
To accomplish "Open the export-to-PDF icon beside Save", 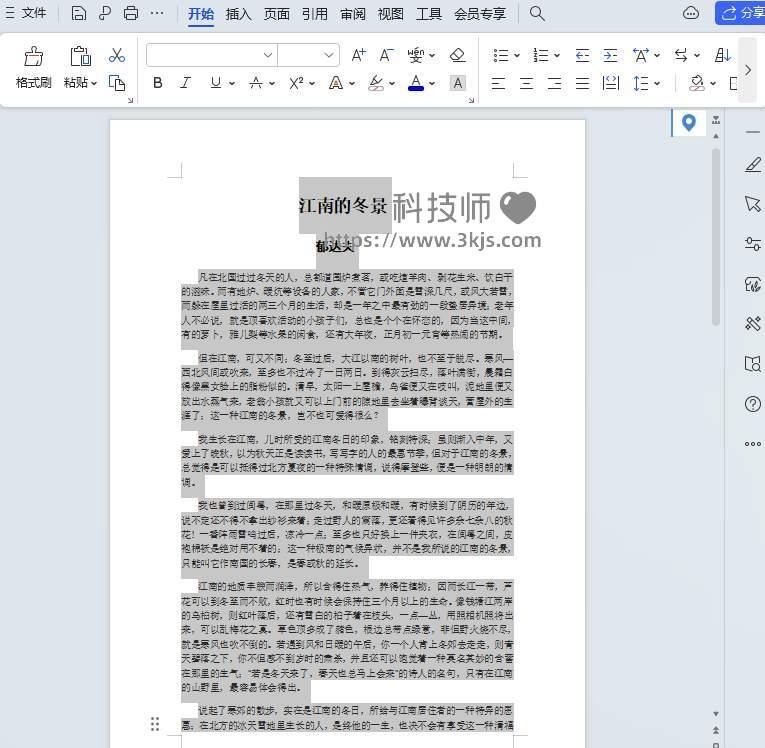I will [104, 13].
